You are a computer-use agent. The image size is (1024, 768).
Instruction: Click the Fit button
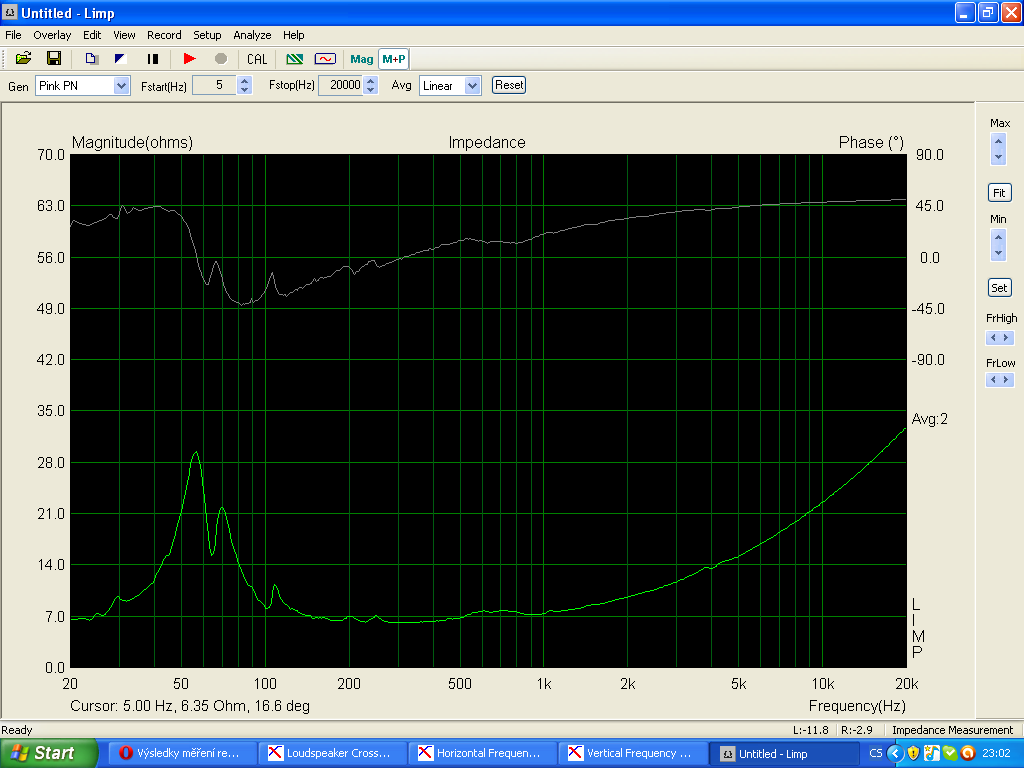click(999, 193)
